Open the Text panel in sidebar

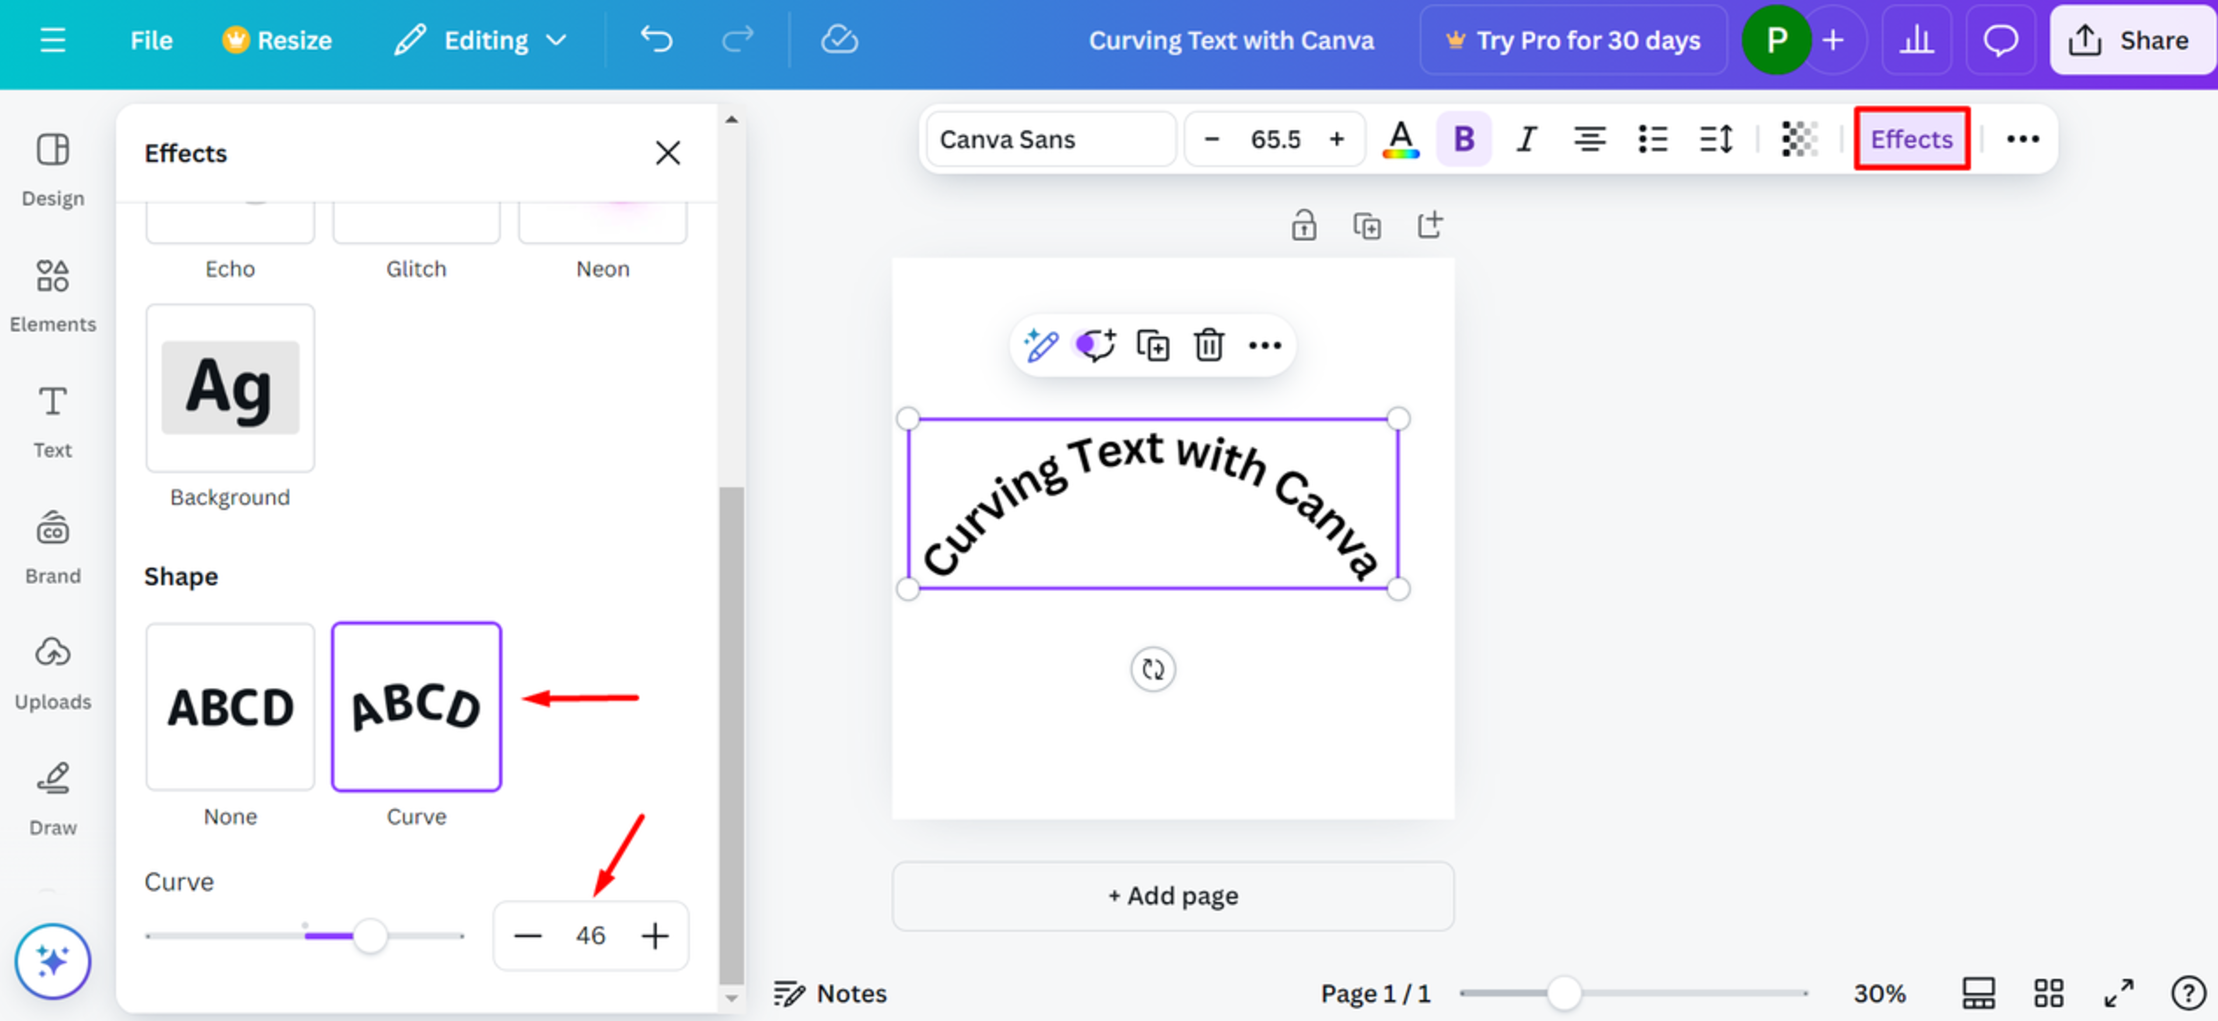(52, 420)
